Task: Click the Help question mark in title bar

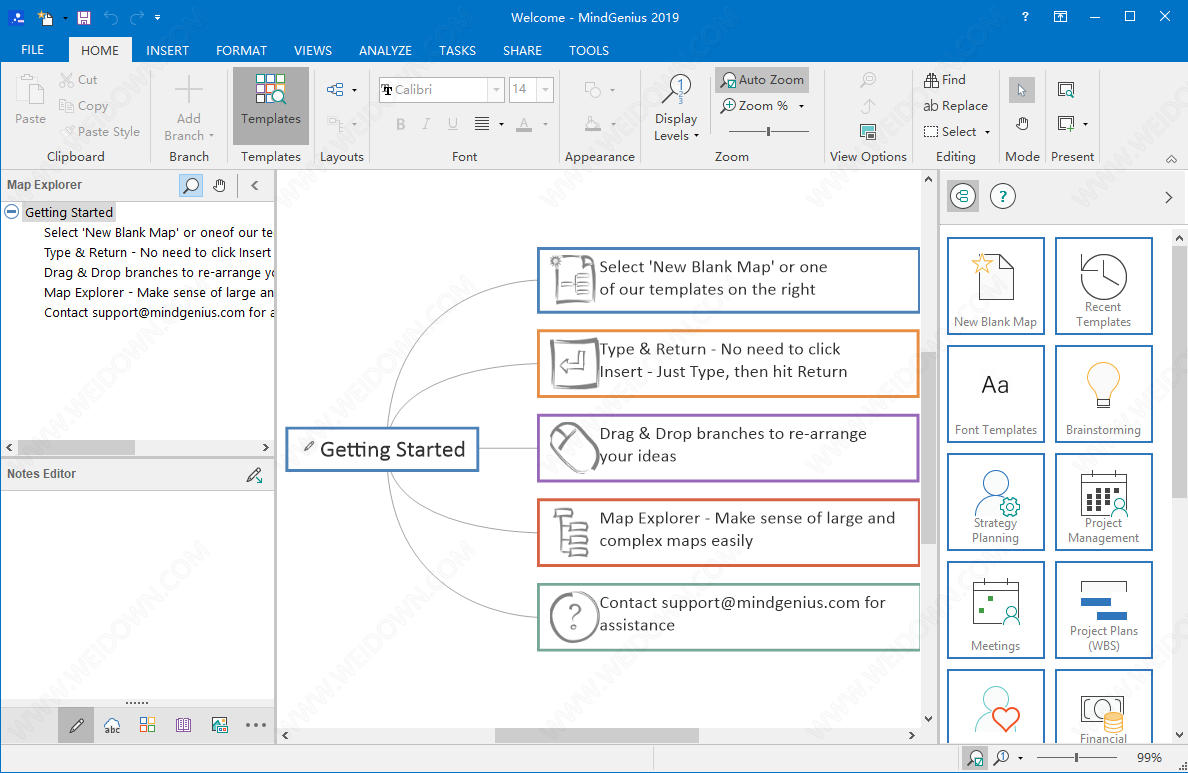Action: (x=1025, y=17)
